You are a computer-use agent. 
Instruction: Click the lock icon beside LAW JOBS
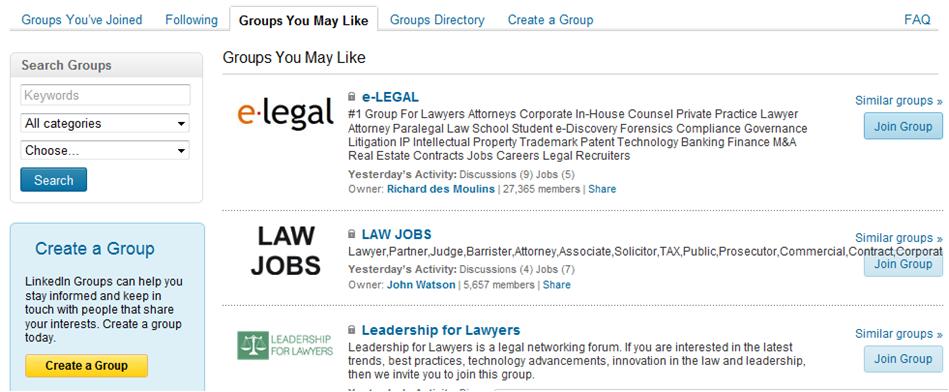(352, 234)
